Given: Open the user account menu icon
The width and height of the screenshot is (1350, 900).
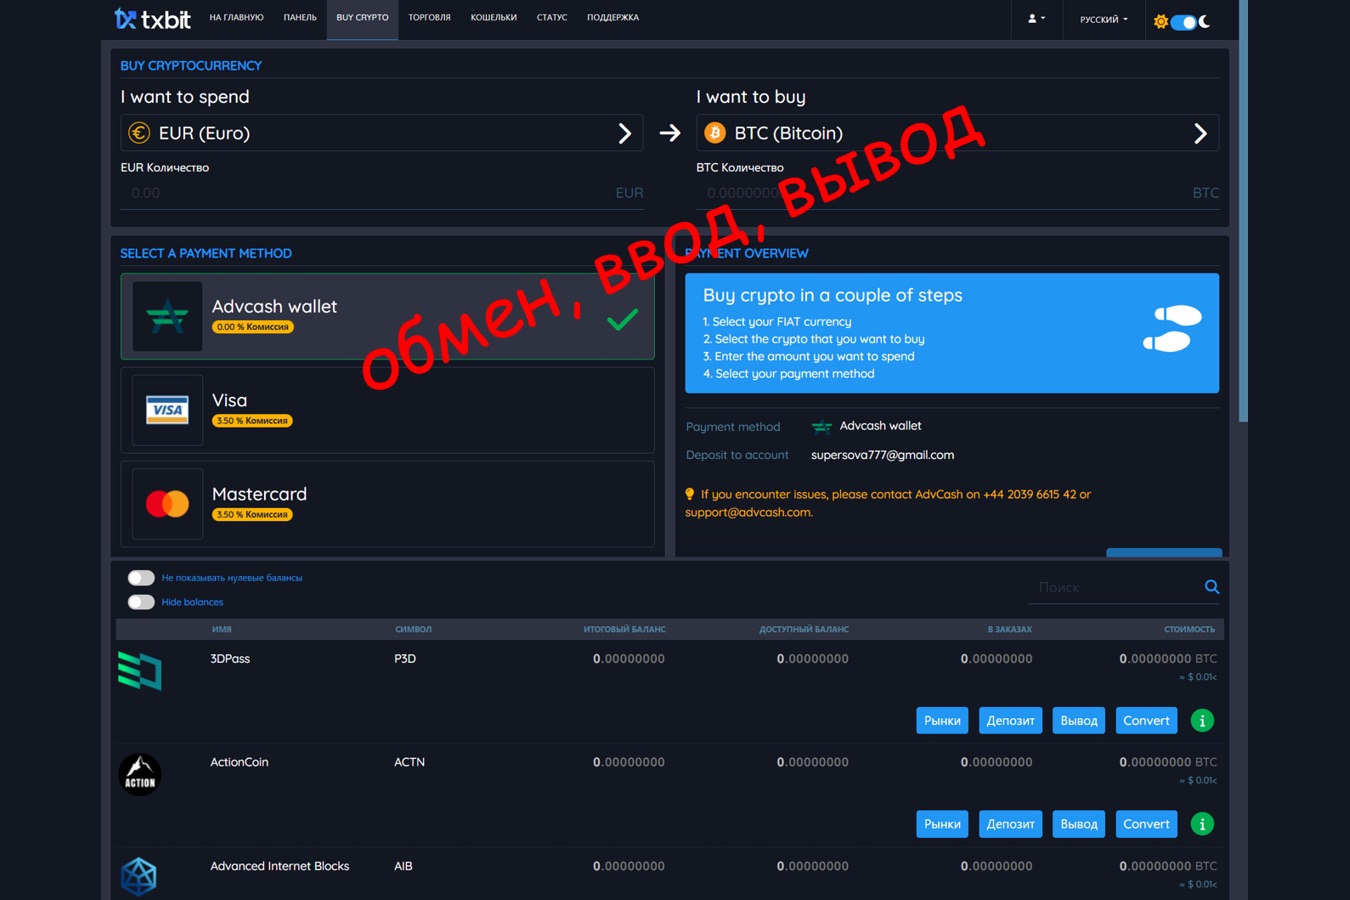Looking at the screenshot, I should pyautogui.click(x=1036, y=18).
